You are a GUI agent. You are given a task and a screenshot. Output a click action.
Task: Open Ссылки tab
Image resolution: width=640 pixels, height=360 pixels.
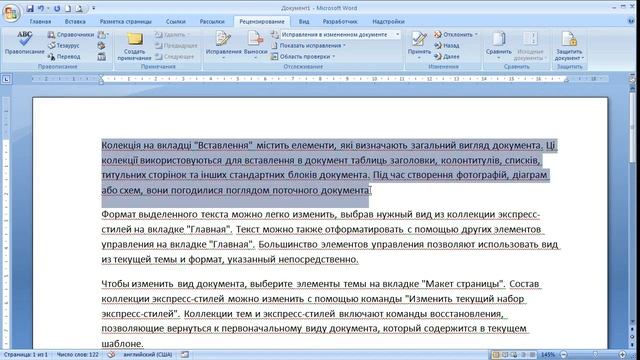[176, 22]
